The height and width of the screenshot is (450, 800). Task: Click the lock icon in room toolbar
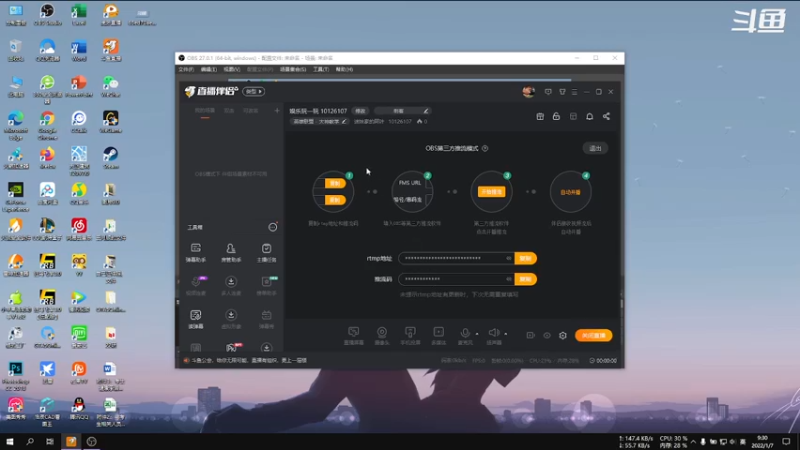(556, 116)
